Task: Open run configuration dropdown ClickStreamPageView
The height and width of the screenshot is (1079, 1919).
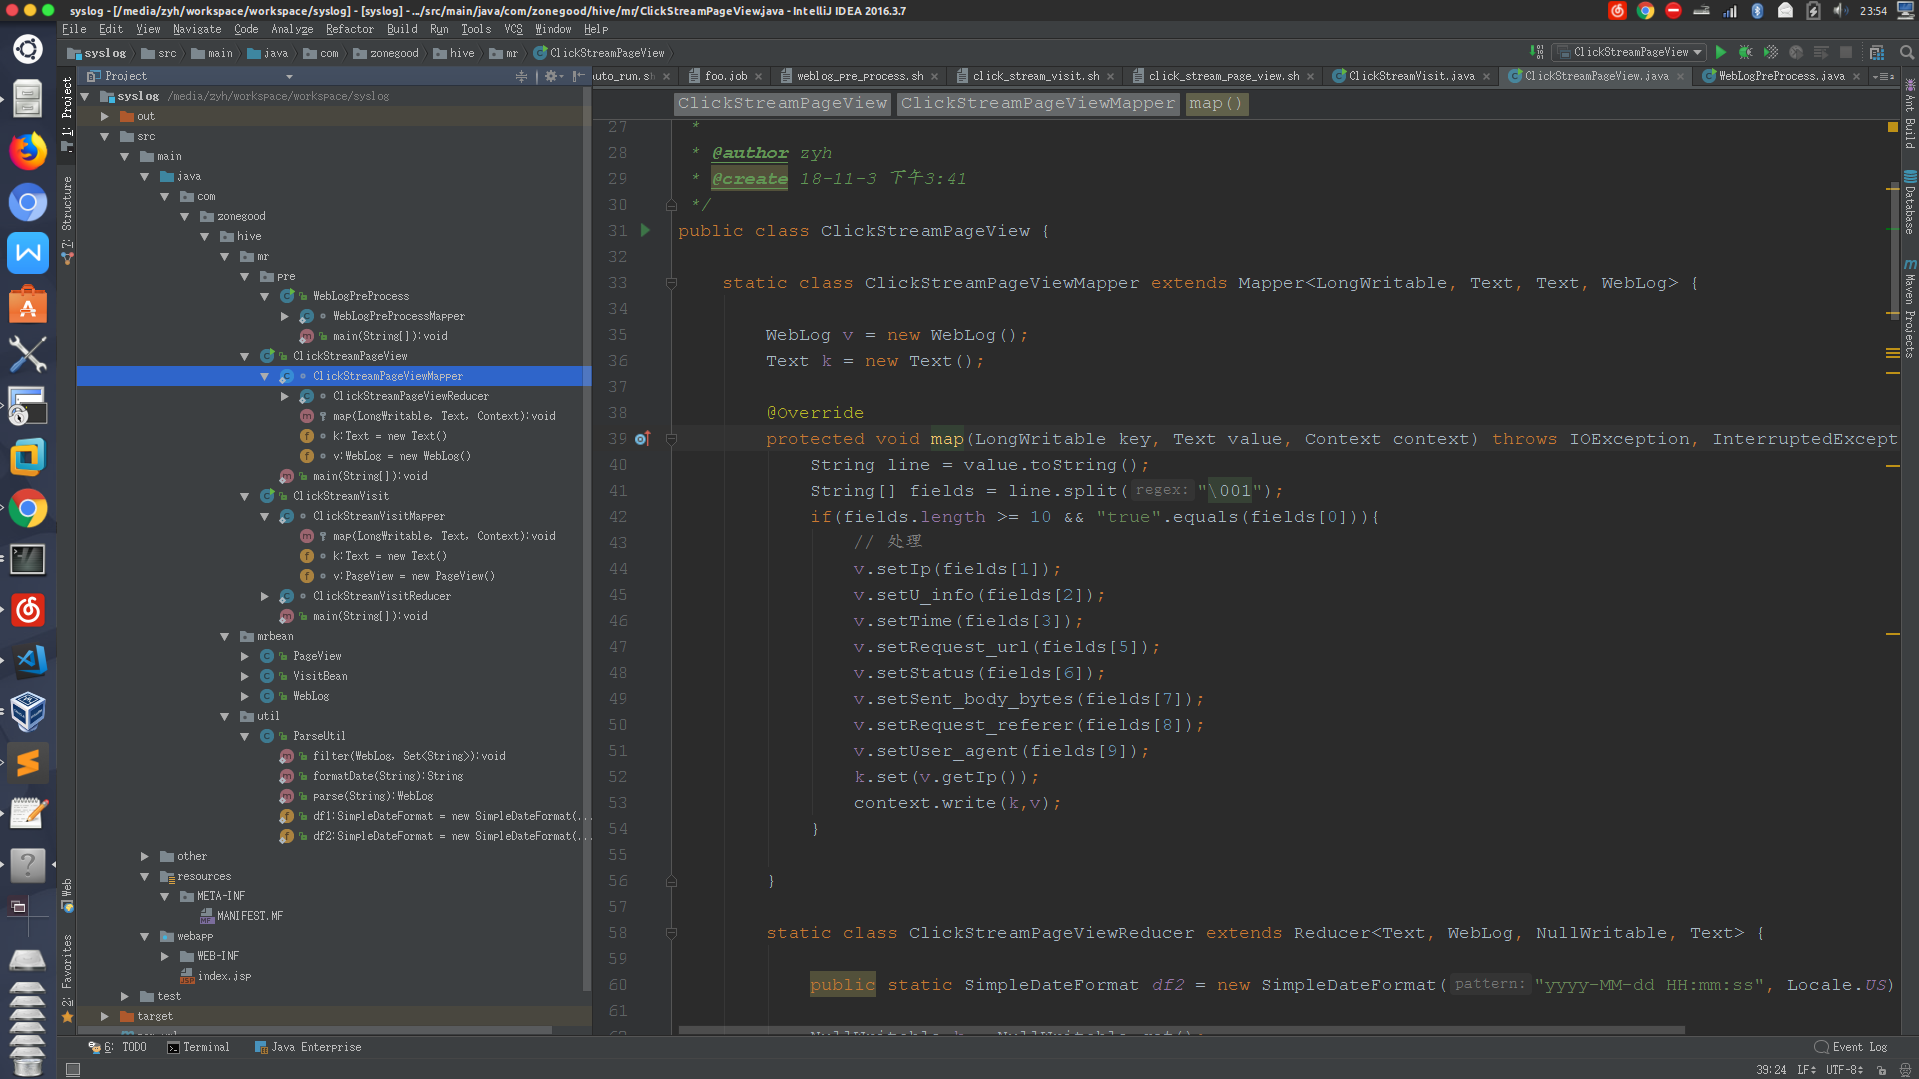Action: [1630, 52]
